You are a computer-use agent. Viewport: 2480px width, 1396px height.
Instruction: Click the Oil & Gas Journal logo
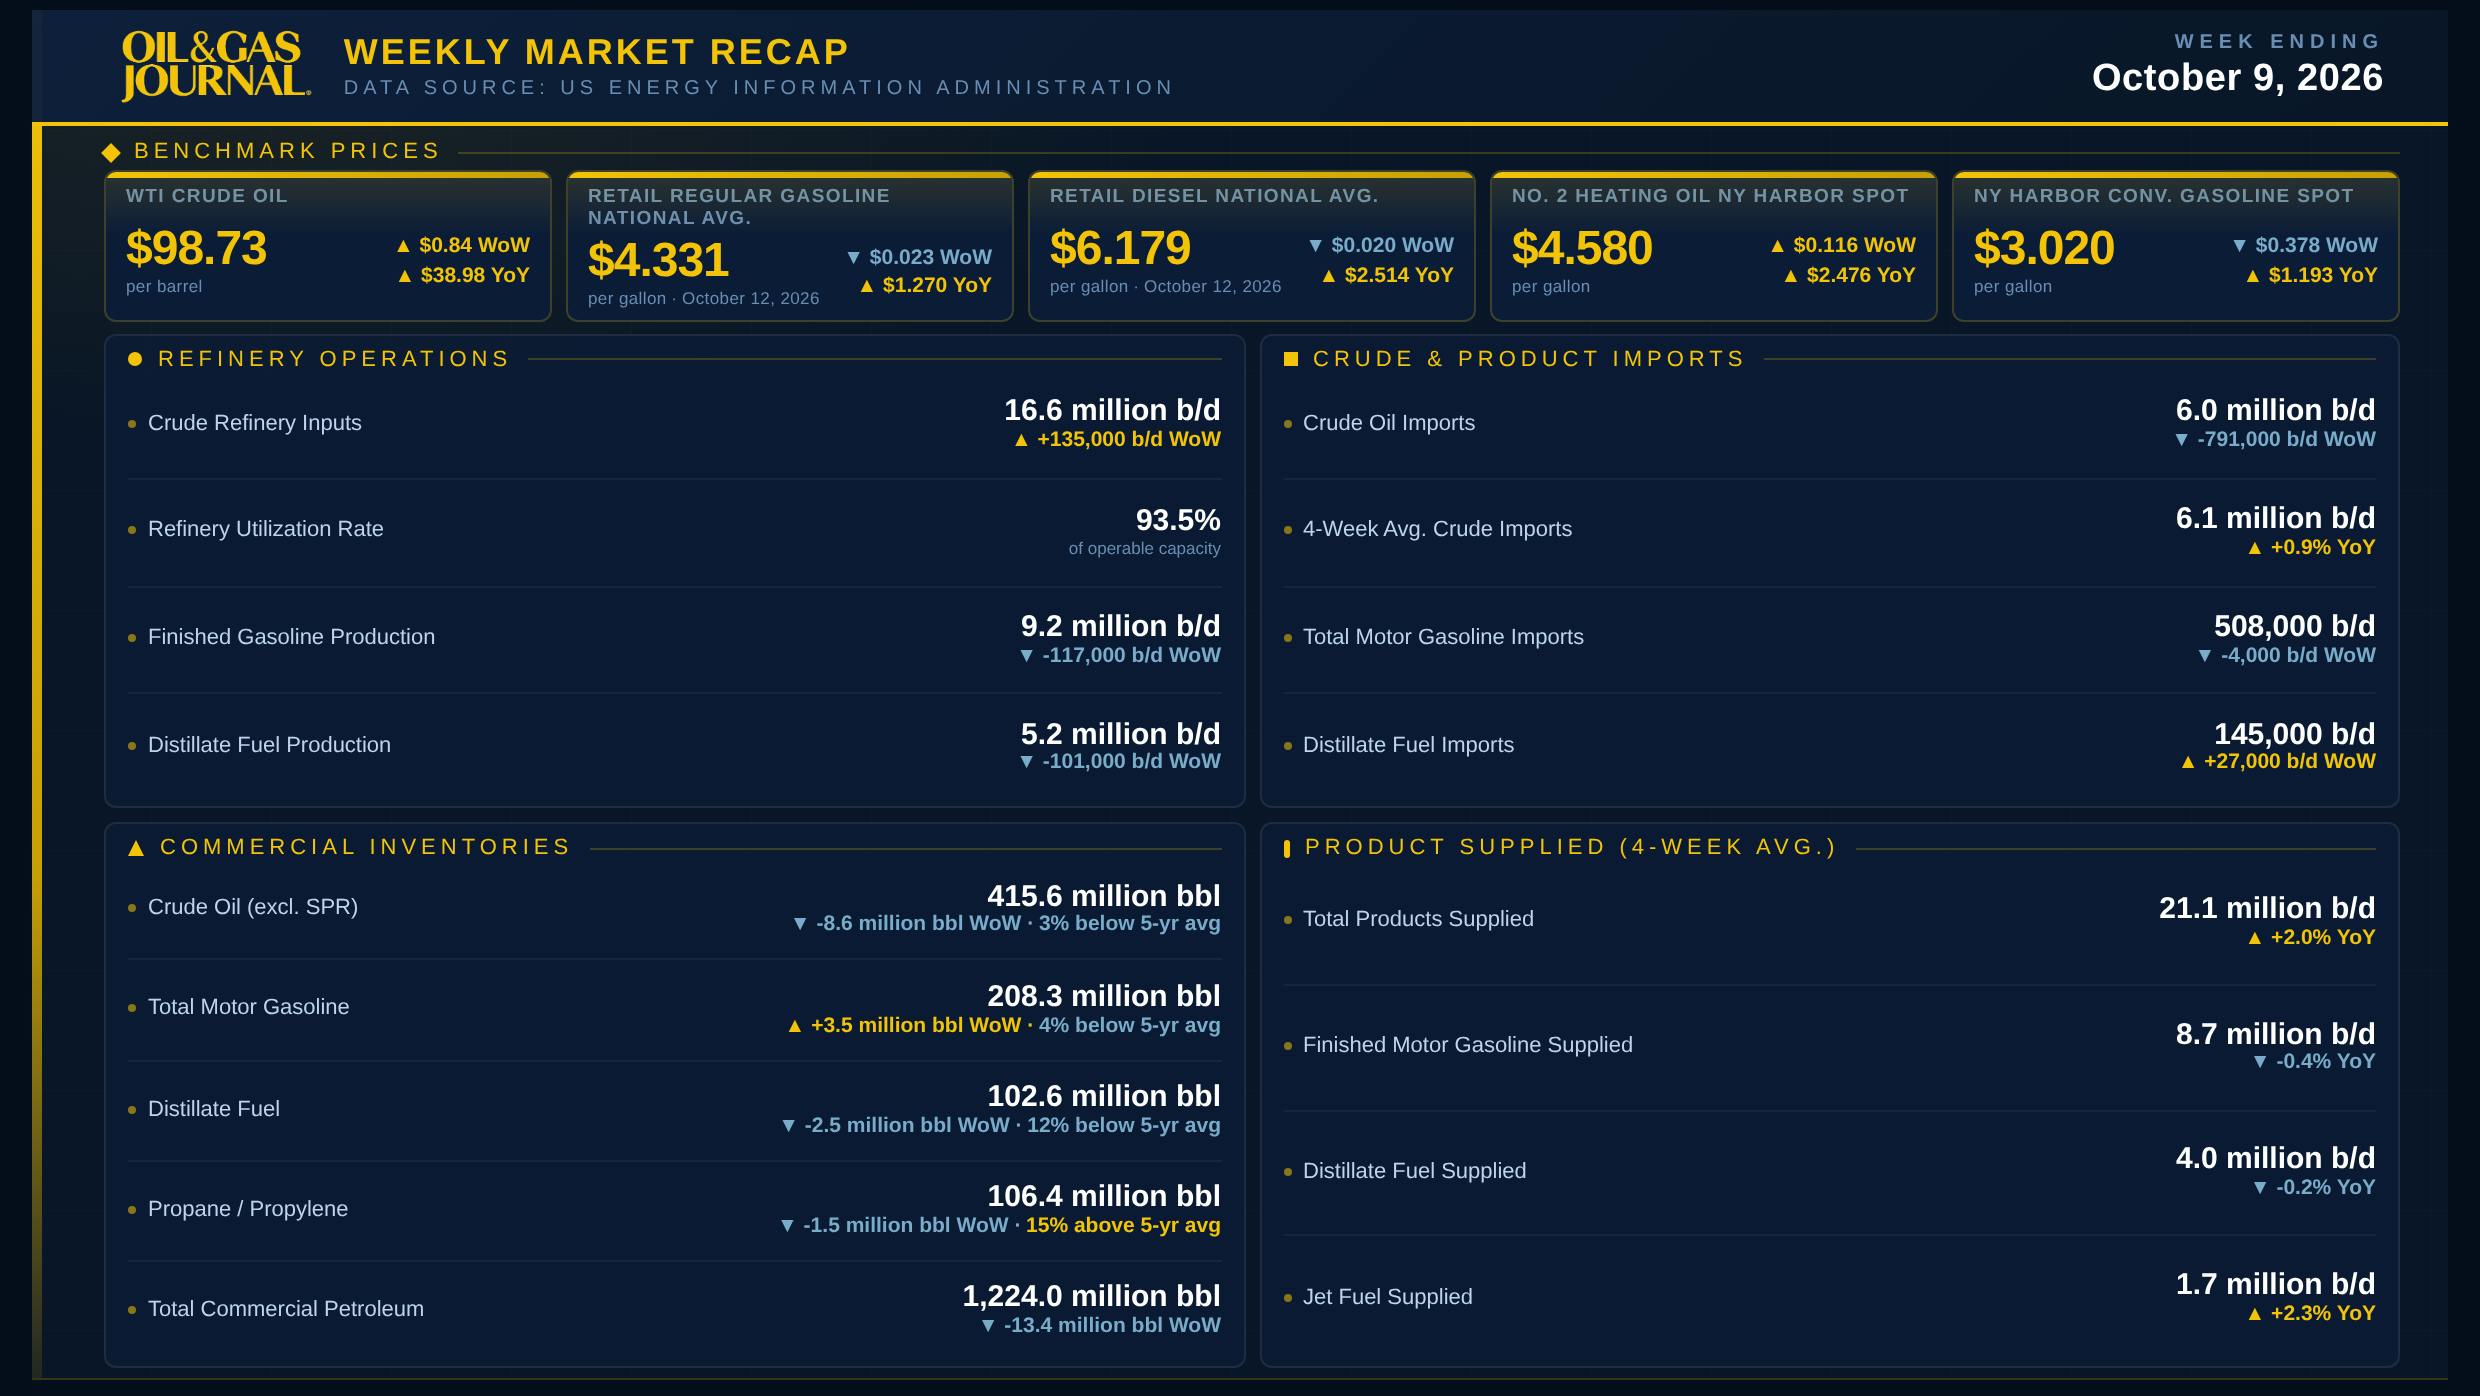(x=216, y=66)
